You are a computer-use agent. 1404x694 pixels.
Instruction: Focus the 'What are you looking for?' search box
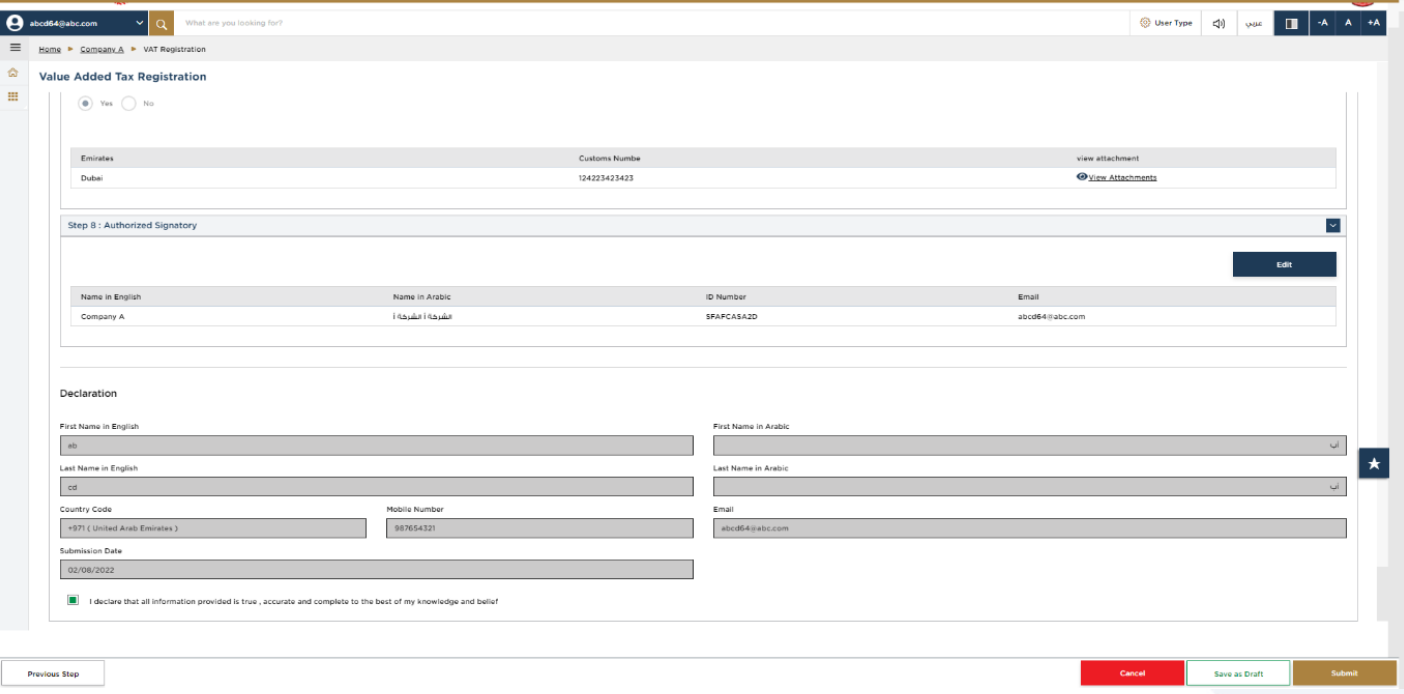(x=650, y=23)
